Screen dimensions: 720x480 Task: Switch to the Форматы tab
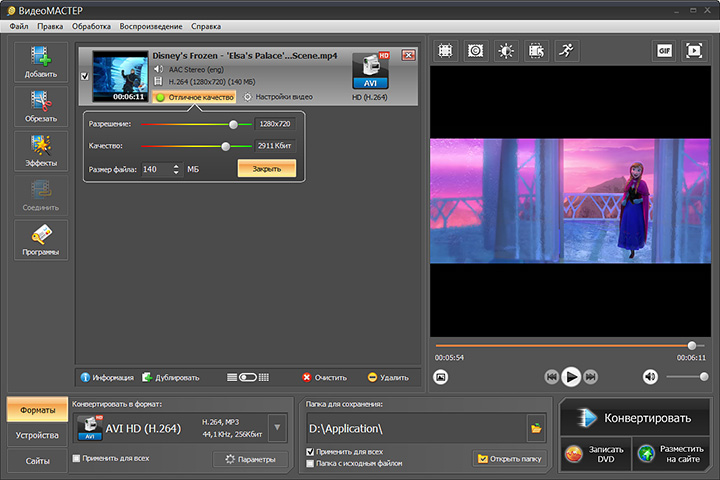(x=37, y=410)
